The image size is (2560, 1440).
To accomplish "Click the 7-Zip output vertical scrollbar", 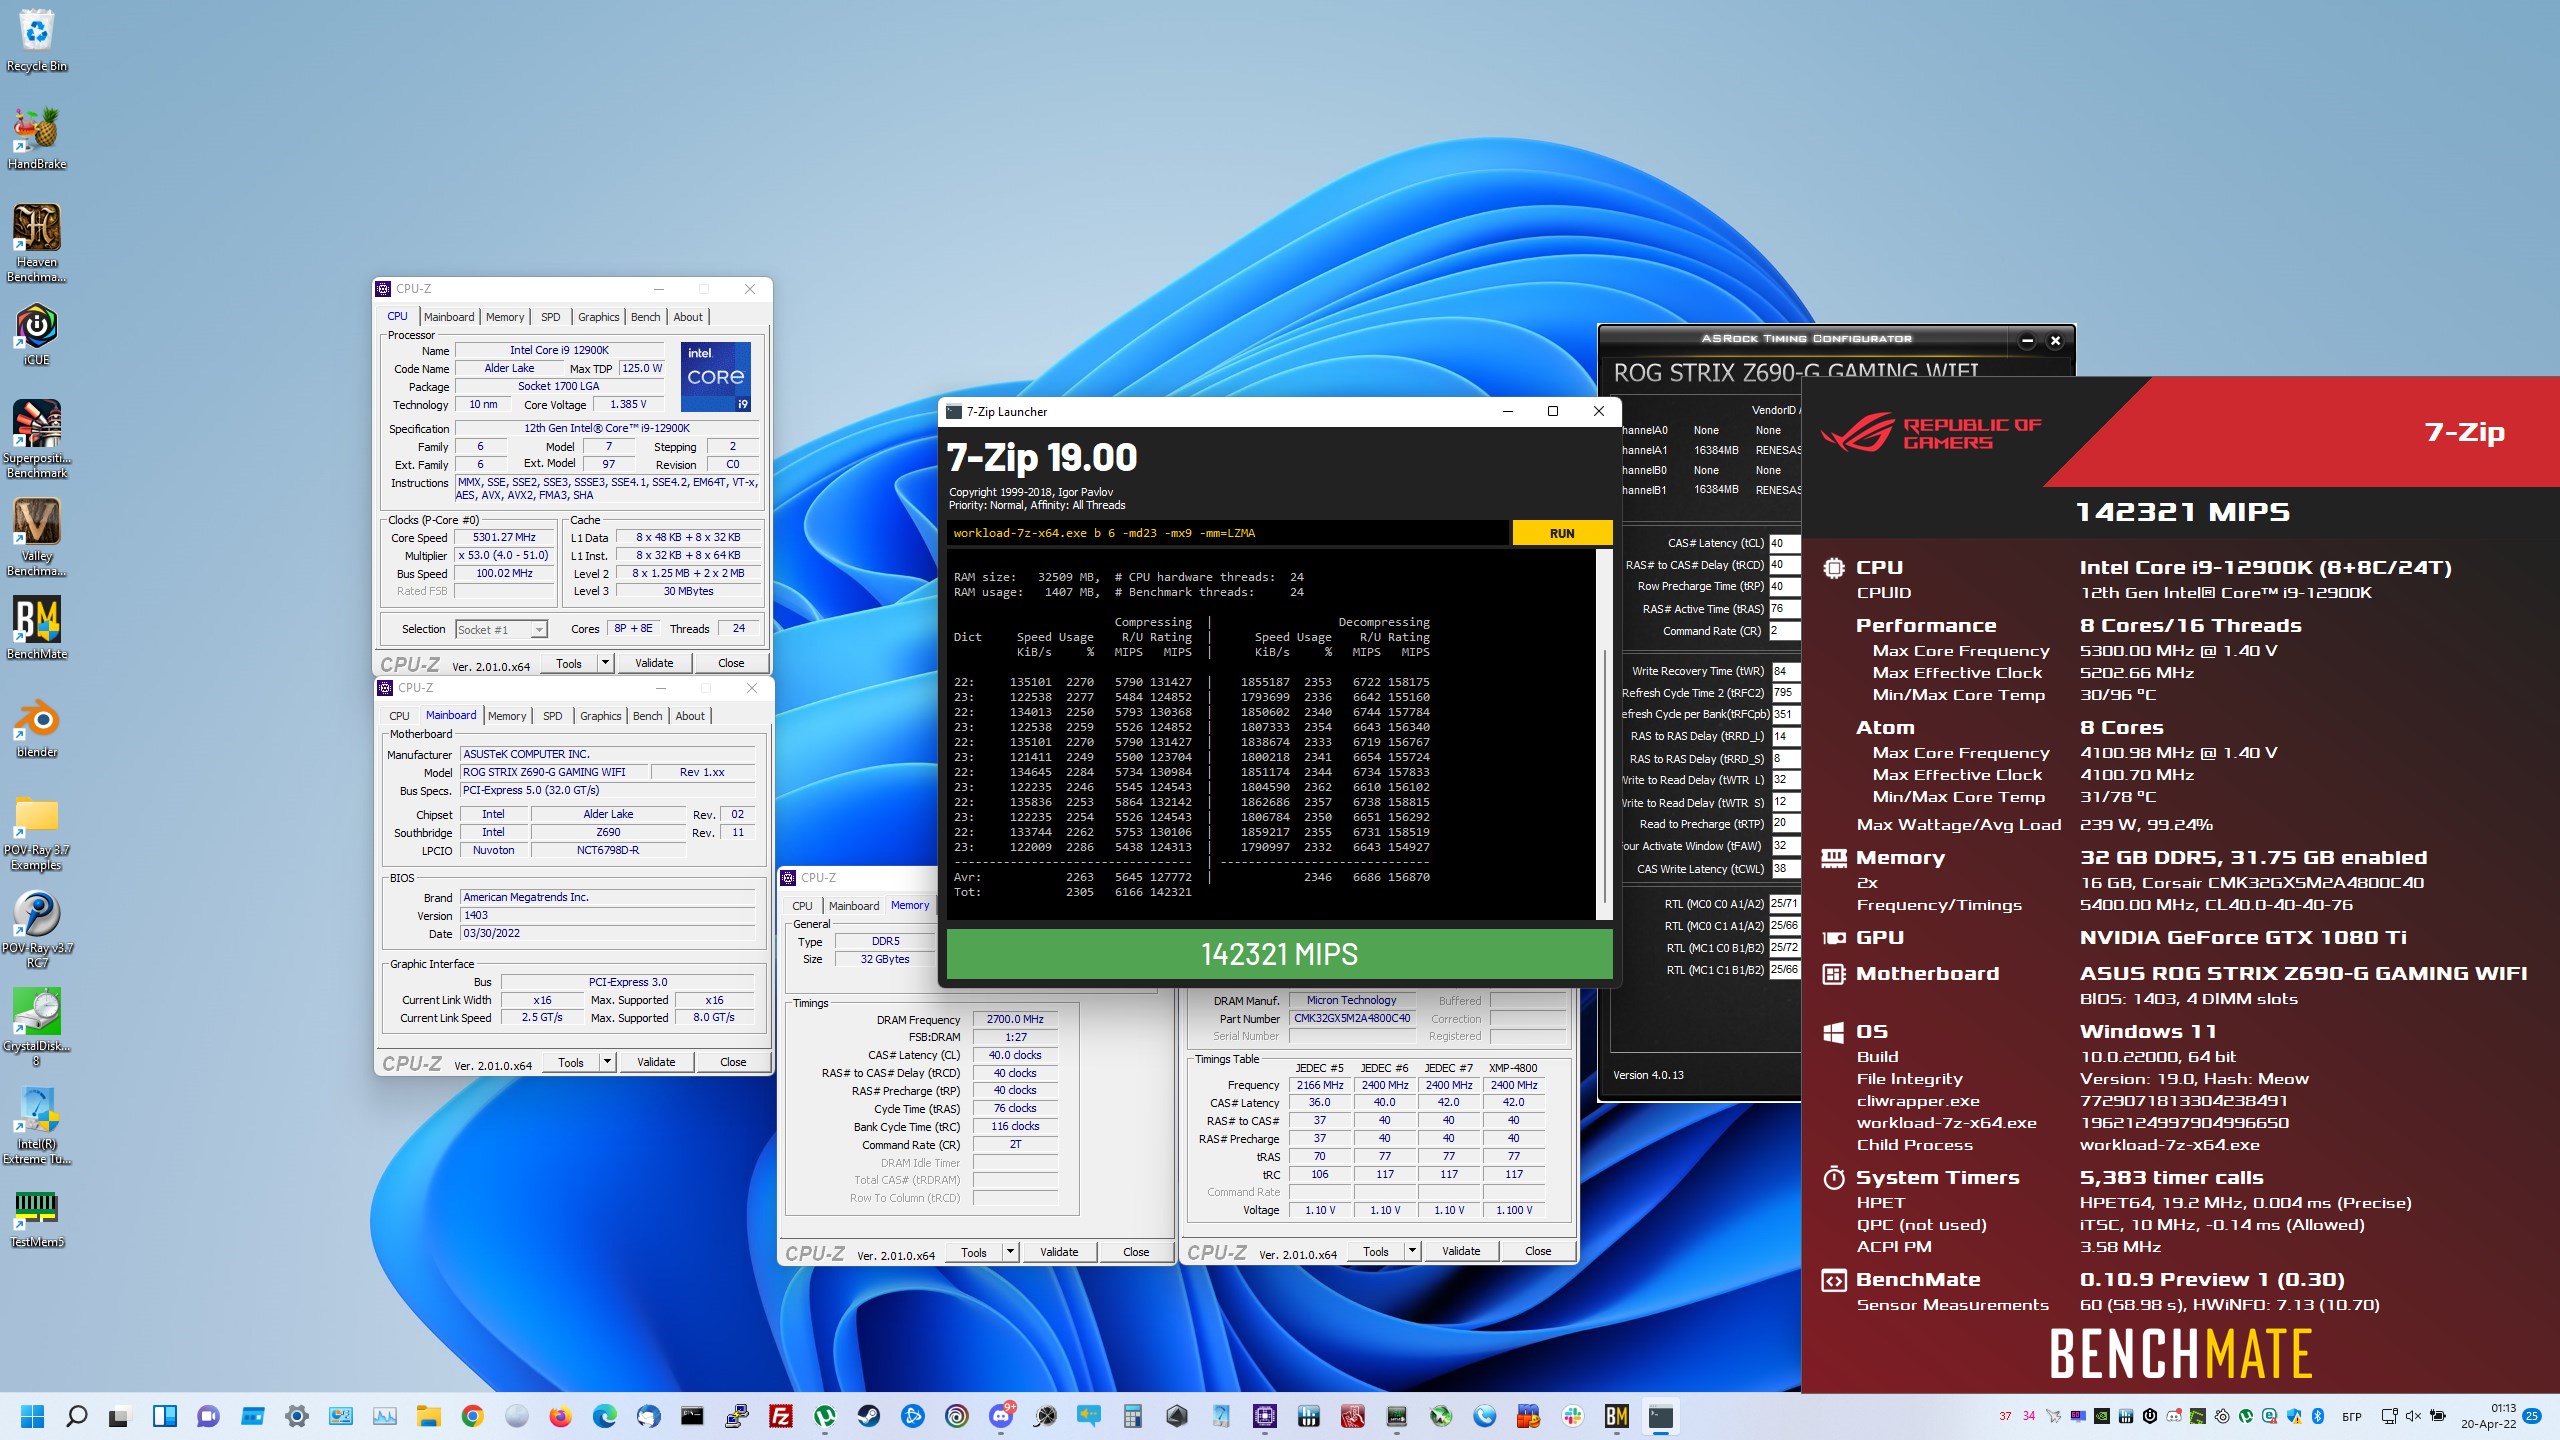I will coord(1605,735).
